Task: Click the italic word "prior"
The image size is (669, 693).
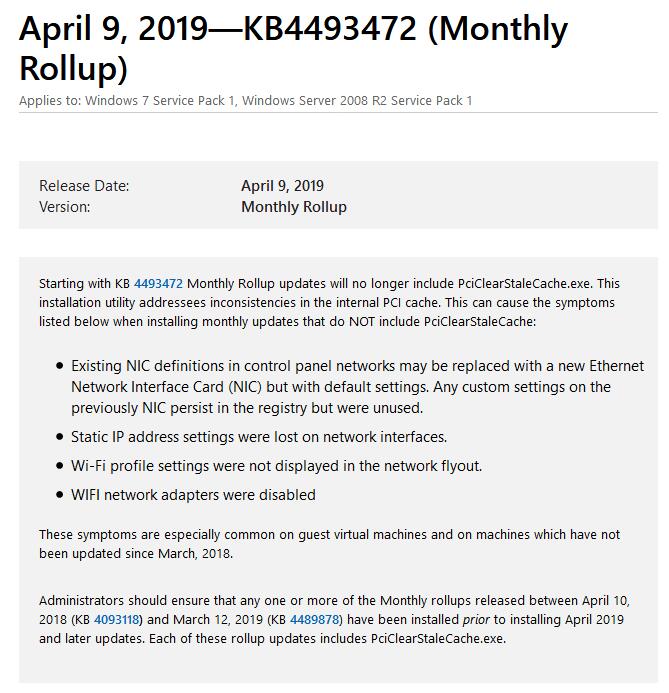Action: coord(476,620)
